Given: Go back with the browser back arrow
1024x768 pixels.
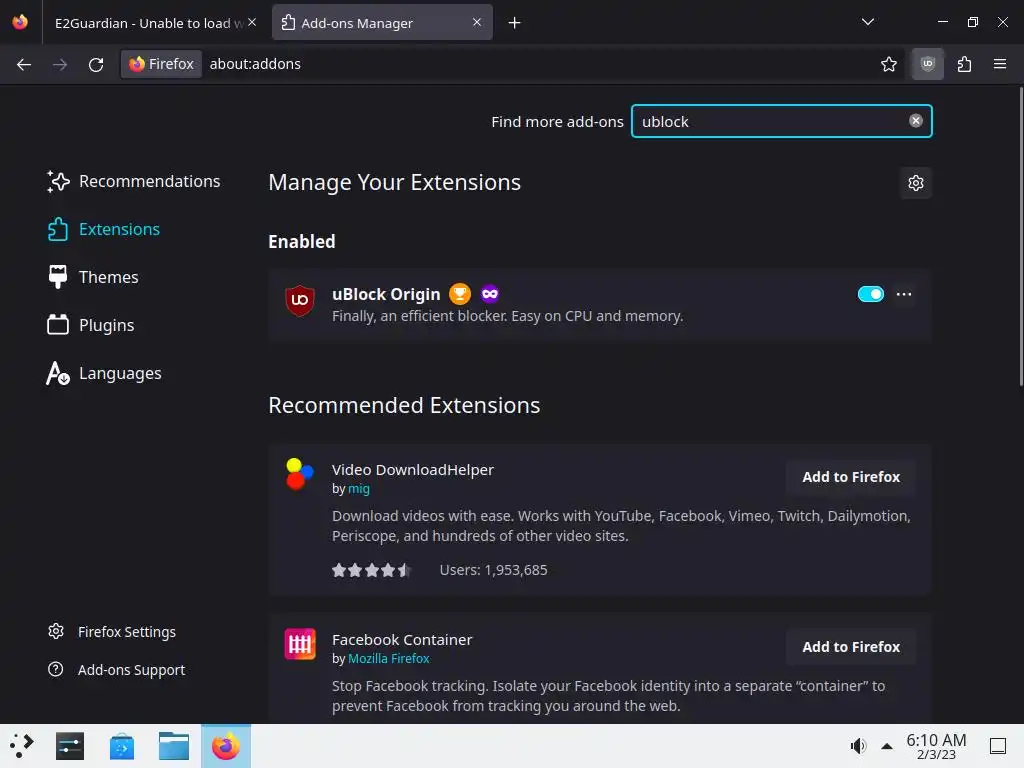Looking at the screenshot, I should pyautogui.click(x=24, y=64).
